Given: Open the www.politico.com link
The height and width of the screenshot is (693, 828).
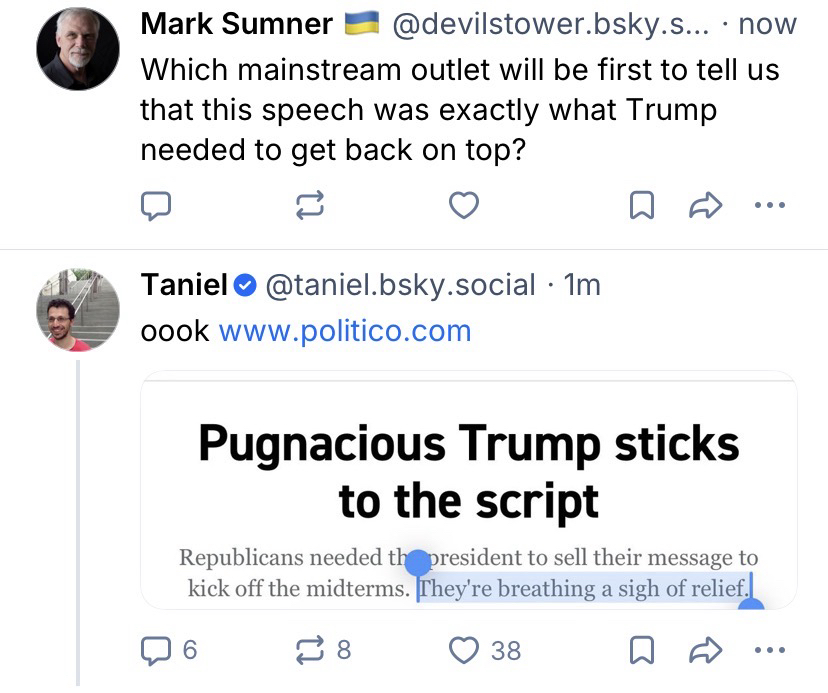Looking at the screenshot, I should (x=344, y=331).
